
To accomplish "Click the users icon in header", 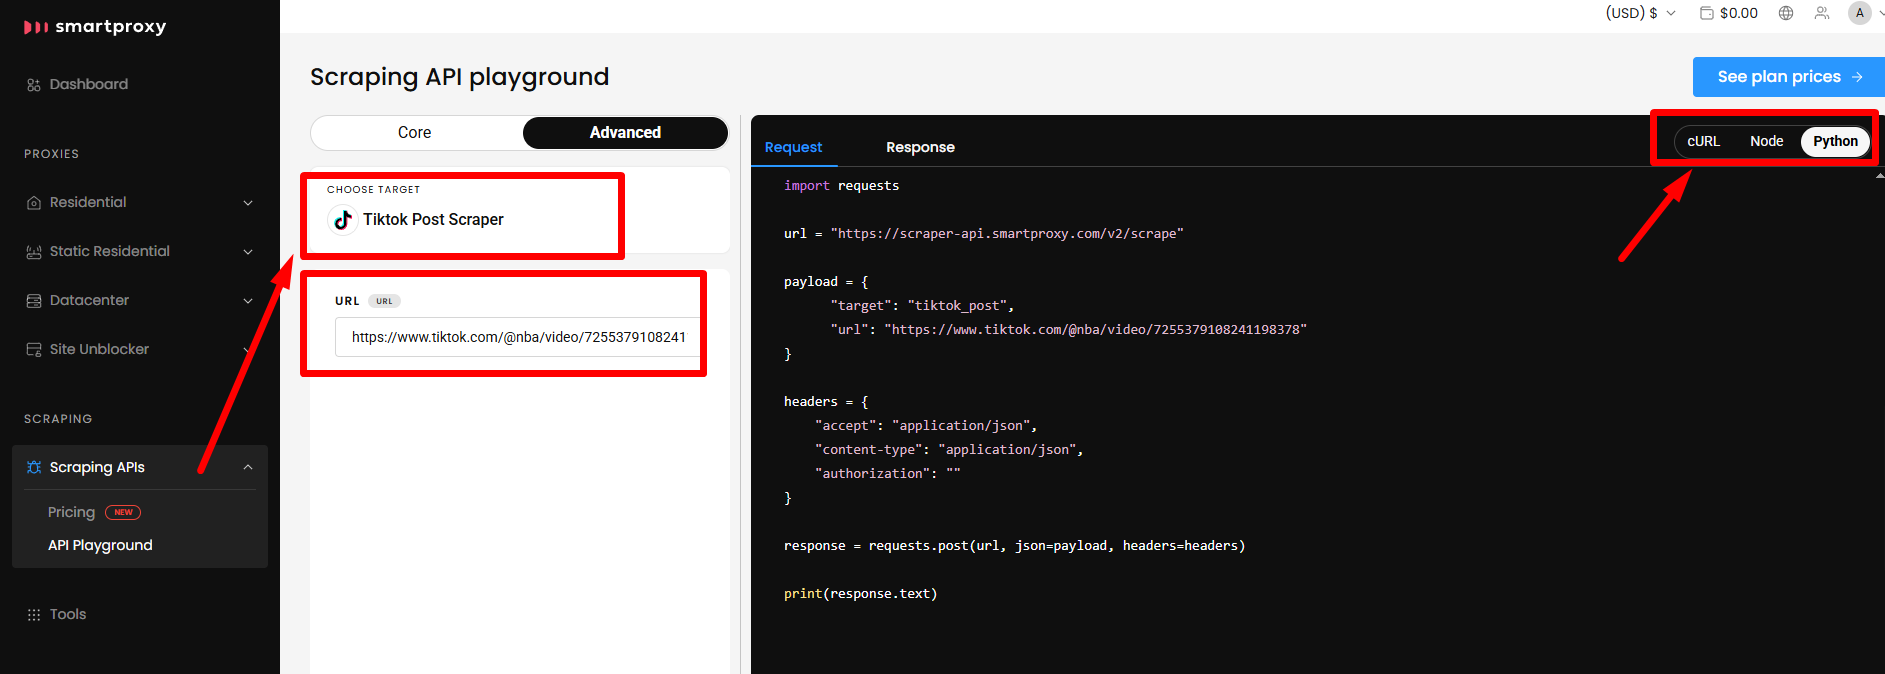I will [1822, 13].
